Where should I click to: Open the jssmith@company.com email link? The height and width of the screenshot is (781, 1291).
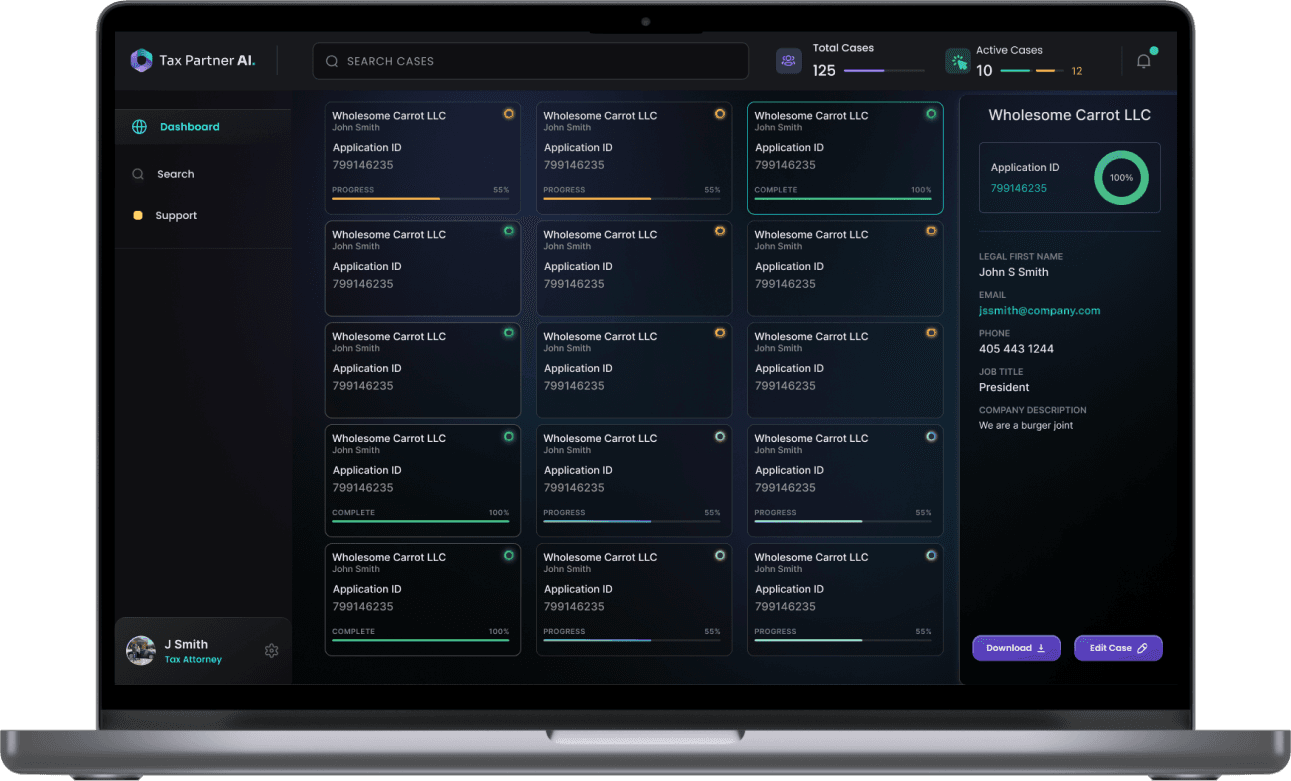click(1039, 310)
